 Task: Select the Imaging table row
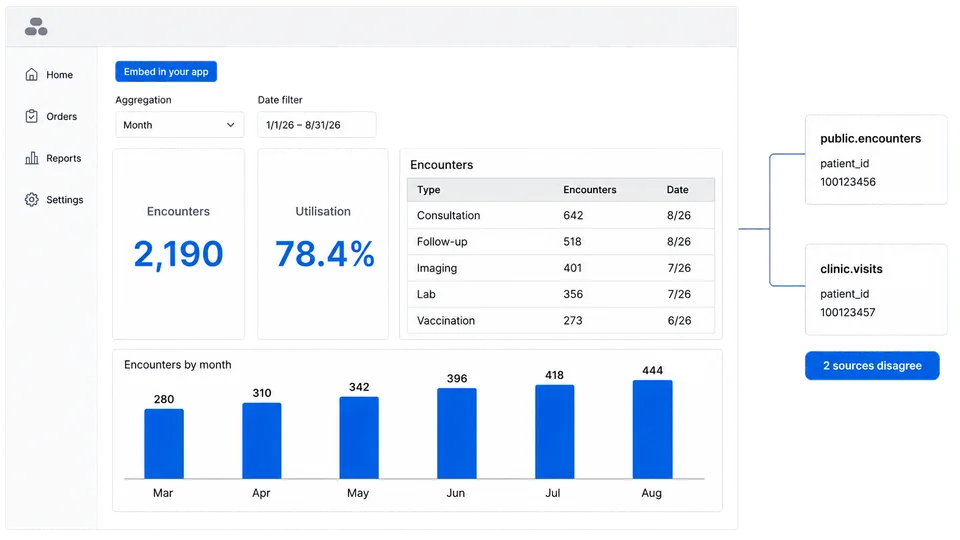561,268
